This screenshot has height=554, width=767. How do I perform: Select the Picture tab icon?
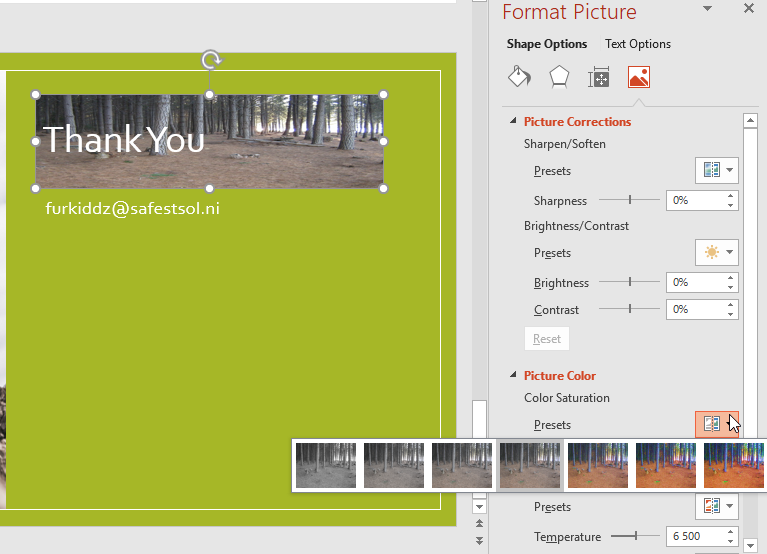coord(639,77)
